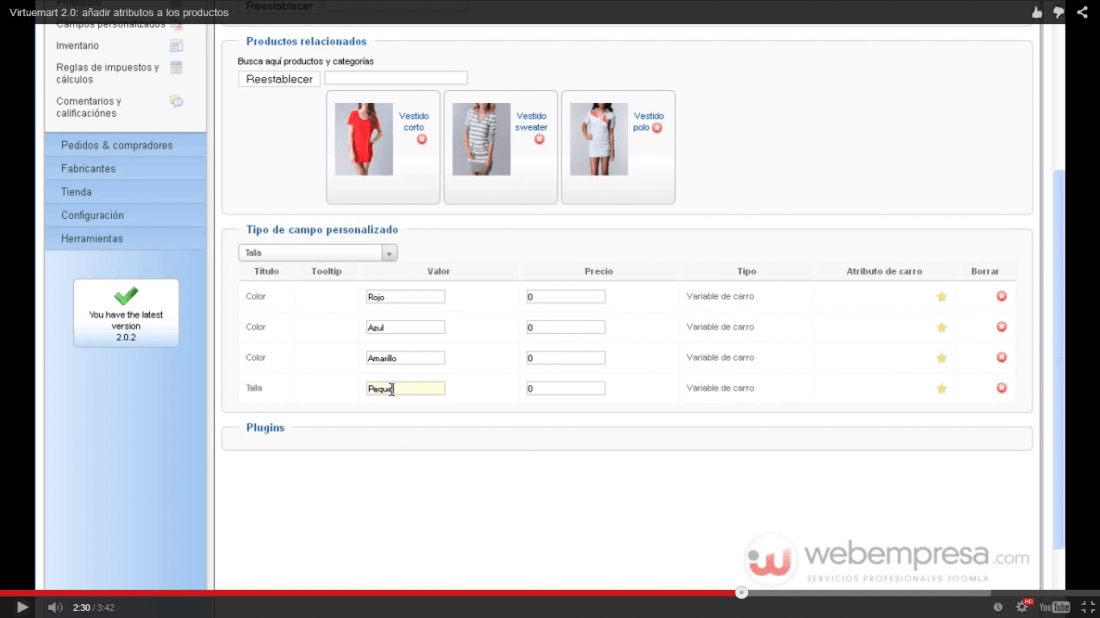This screenshot has height=618, width=1100.
Task: Click the star icon in the Amarillo row
Action: pyautogui.click(x=941, y=358)
